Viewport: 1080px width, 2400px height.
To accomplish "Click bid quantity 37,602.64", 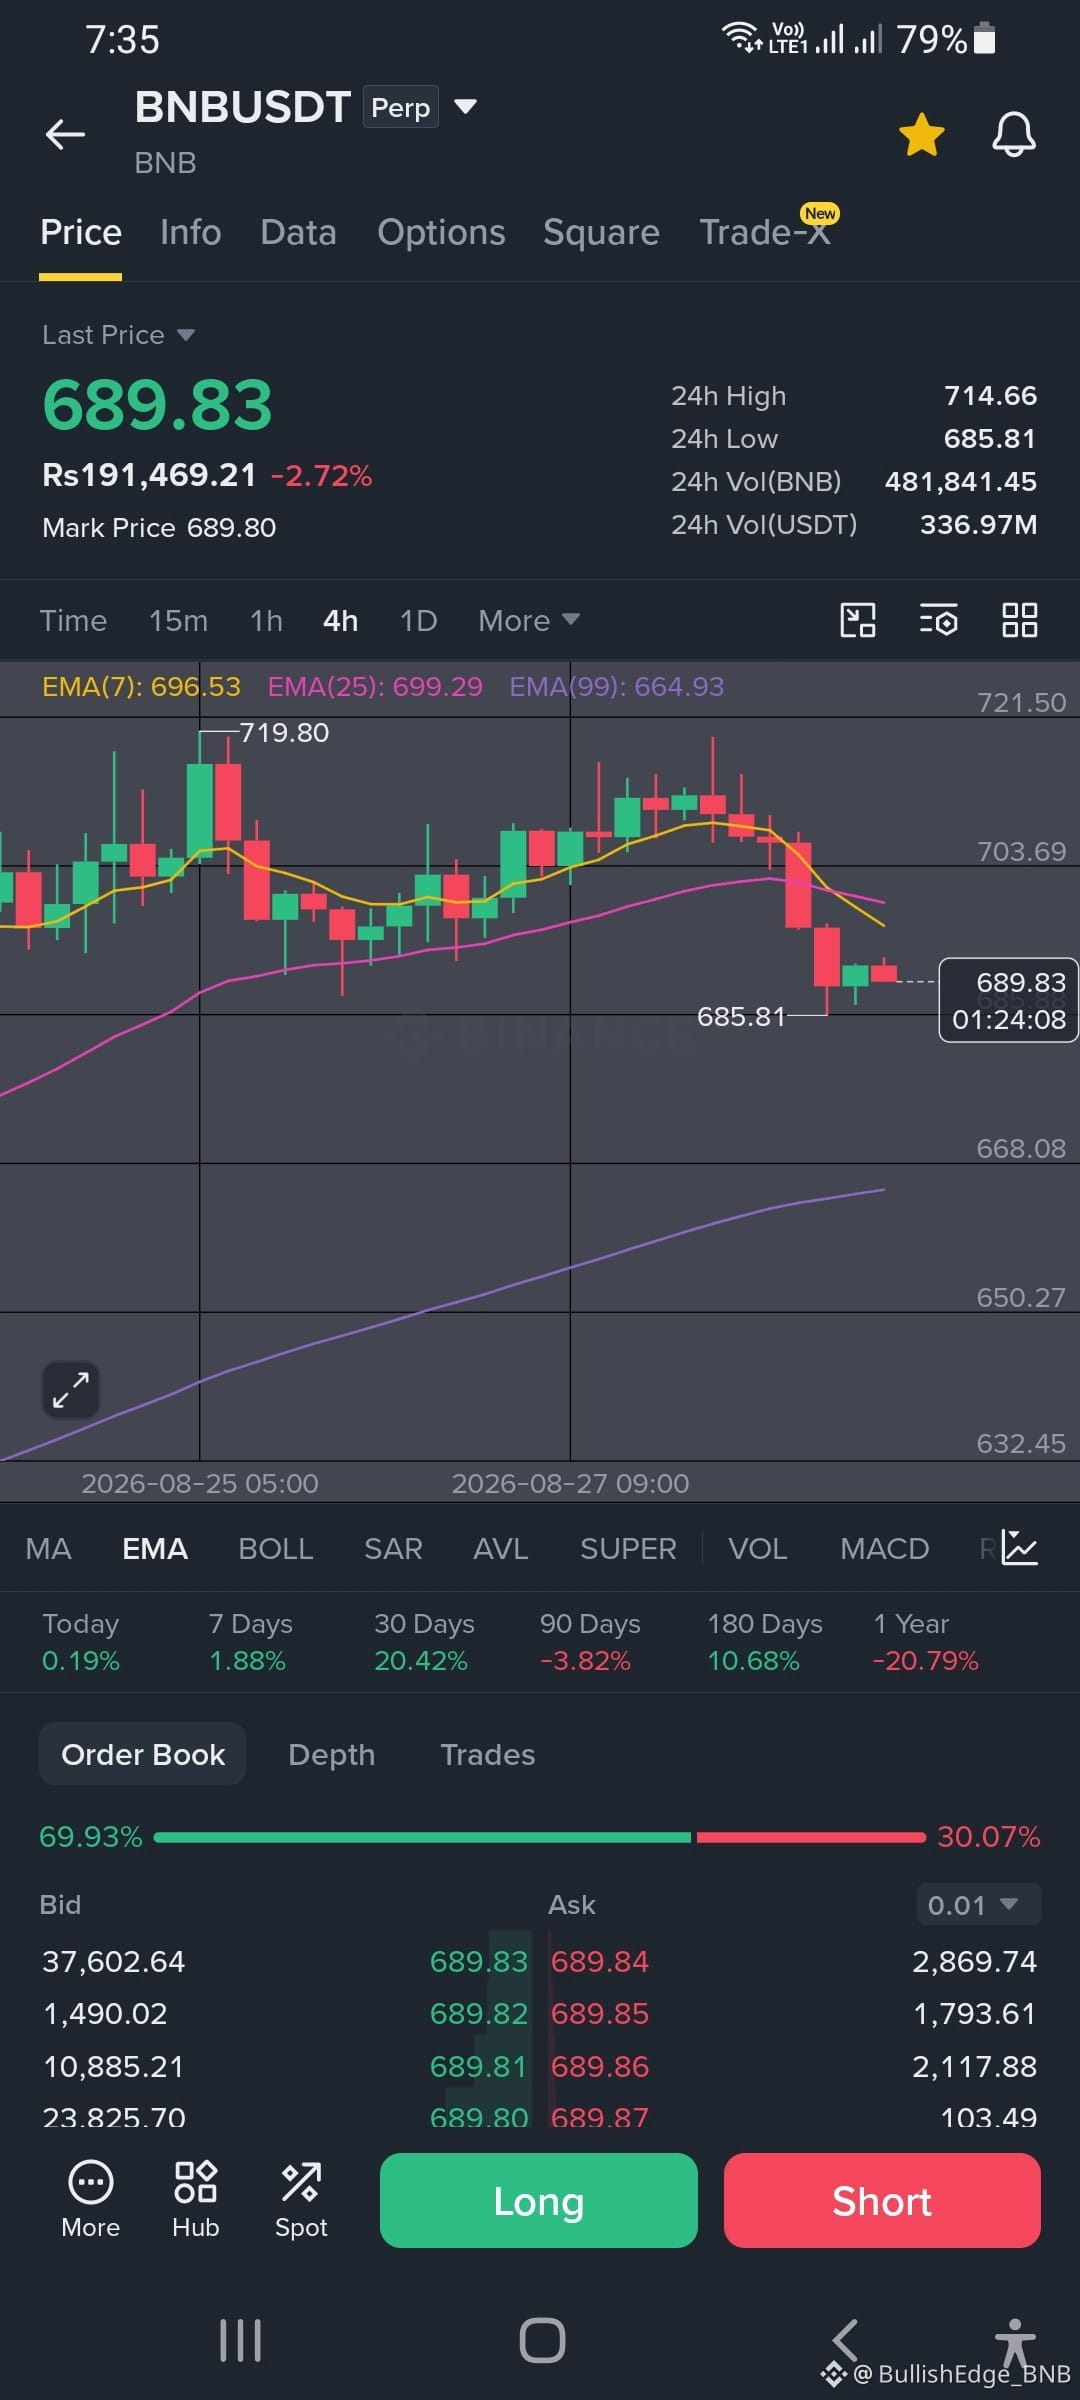I will [113, 1961].
